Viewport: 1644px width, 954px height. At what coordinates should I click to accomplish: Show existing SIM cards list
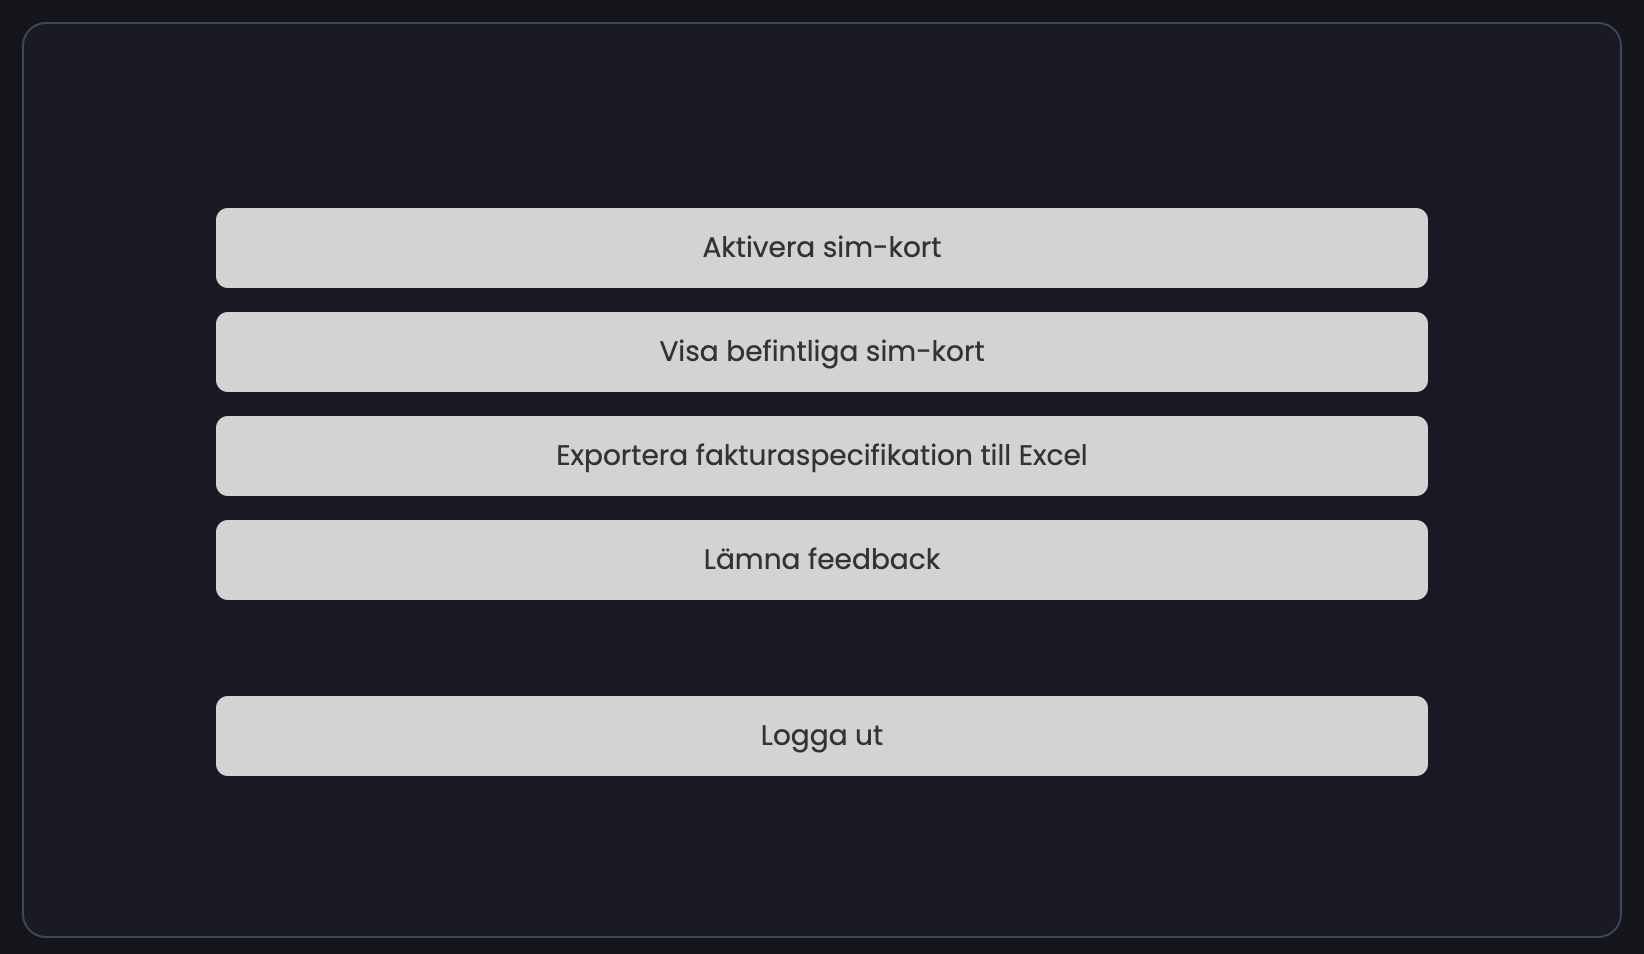tap(821, 352)
